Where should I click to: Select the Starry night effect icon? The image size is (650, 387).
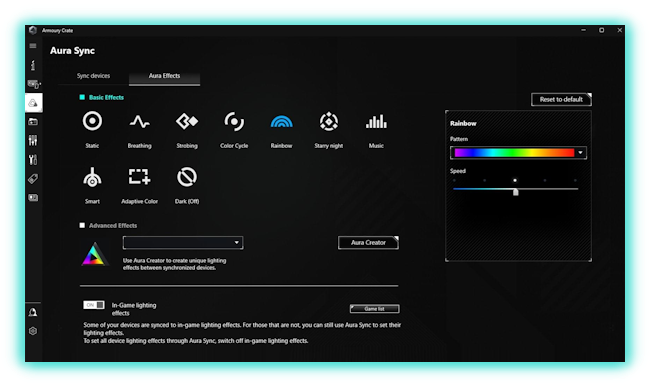[x=329, y=121]
